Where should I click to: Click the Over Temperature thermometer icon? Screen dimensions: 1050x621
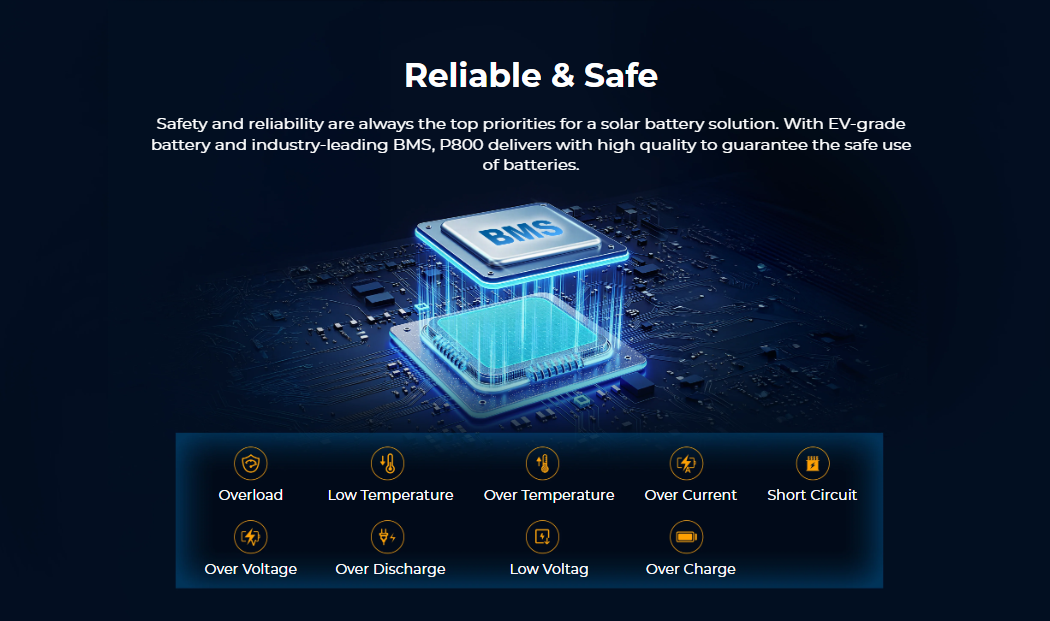(x=542, y=463)
